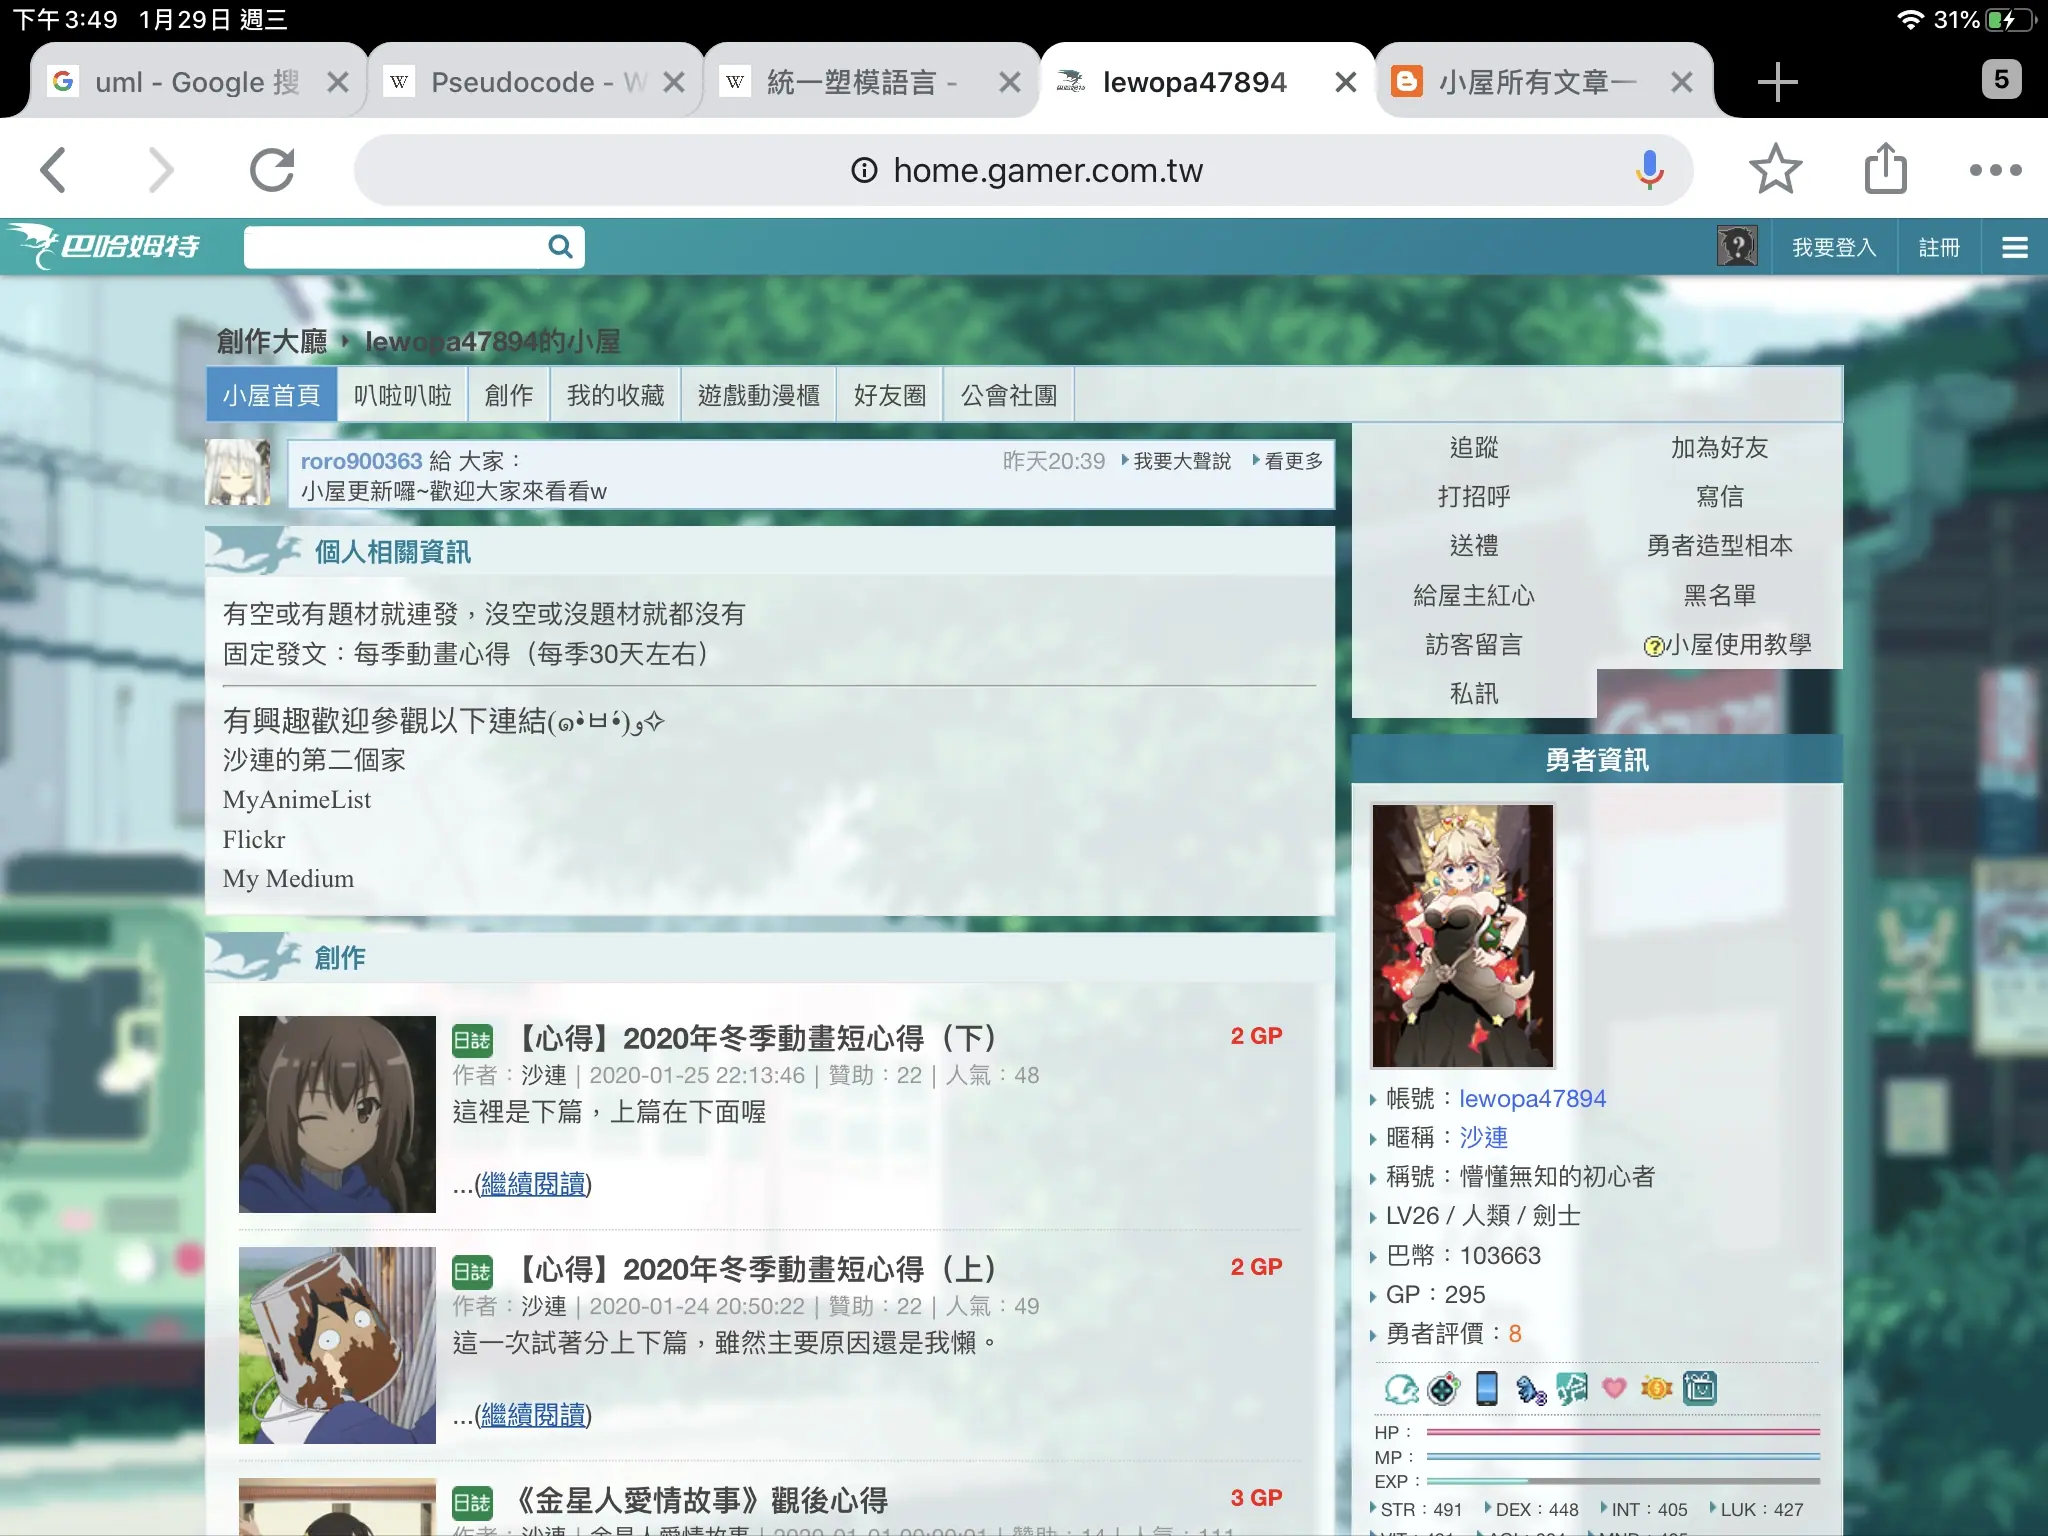Tap the microphone voice search icon
The width and height of the screenshot is (2048, 1536).
coord(1649,170)
